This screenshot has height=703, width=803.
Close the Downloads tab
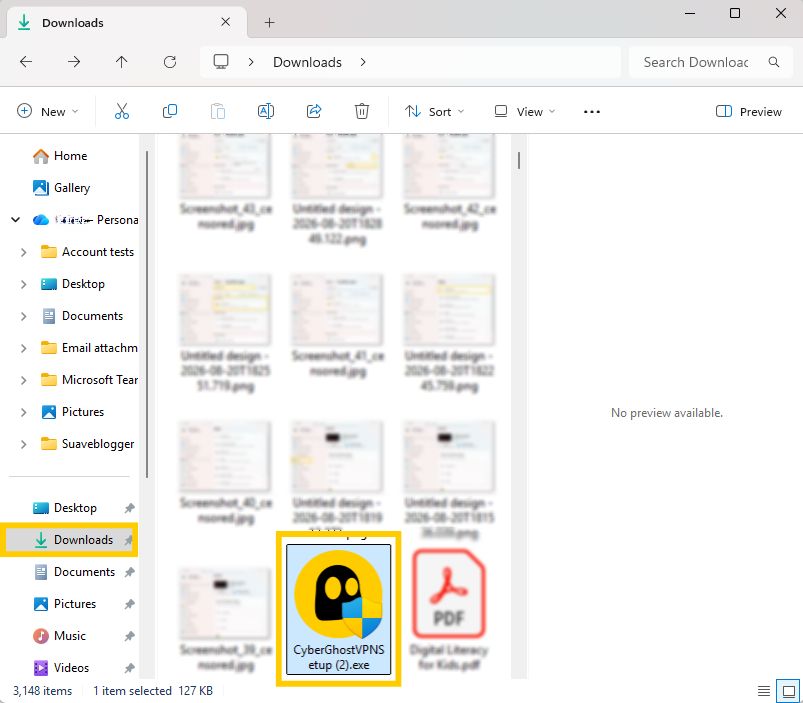coord(225,22)
